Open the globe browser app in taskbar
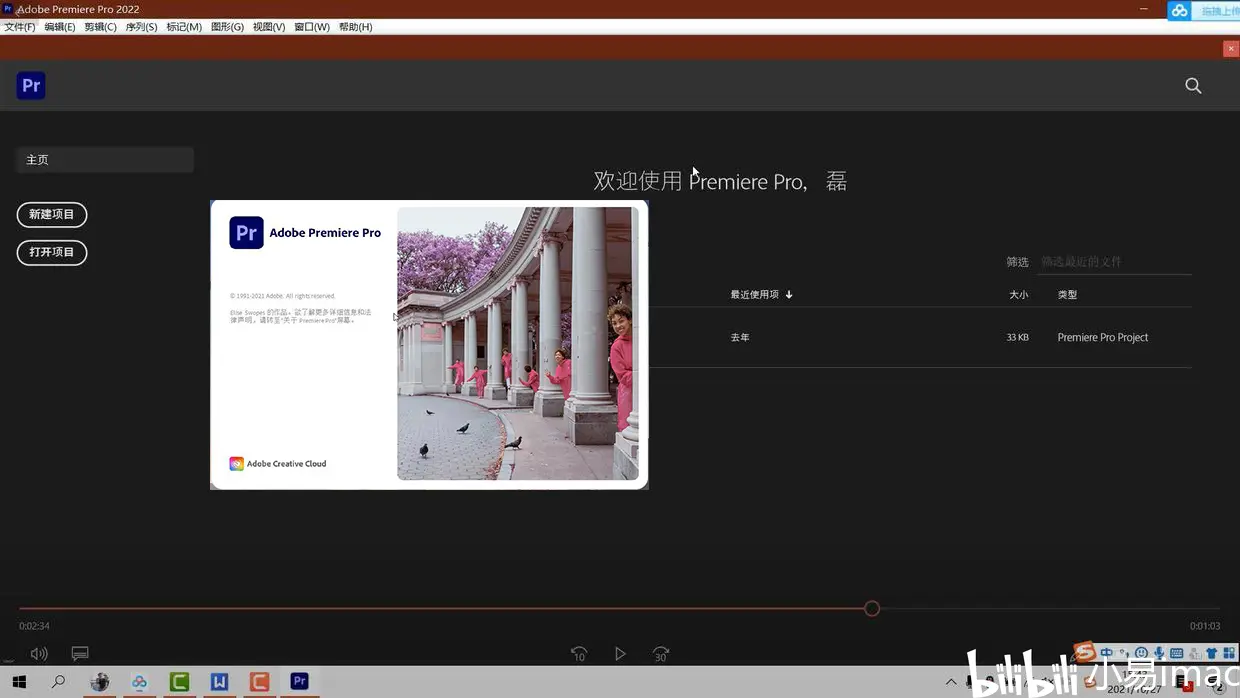Image resolution: width=1240 pixels, height=698 pixels. (x=100, y=682)
